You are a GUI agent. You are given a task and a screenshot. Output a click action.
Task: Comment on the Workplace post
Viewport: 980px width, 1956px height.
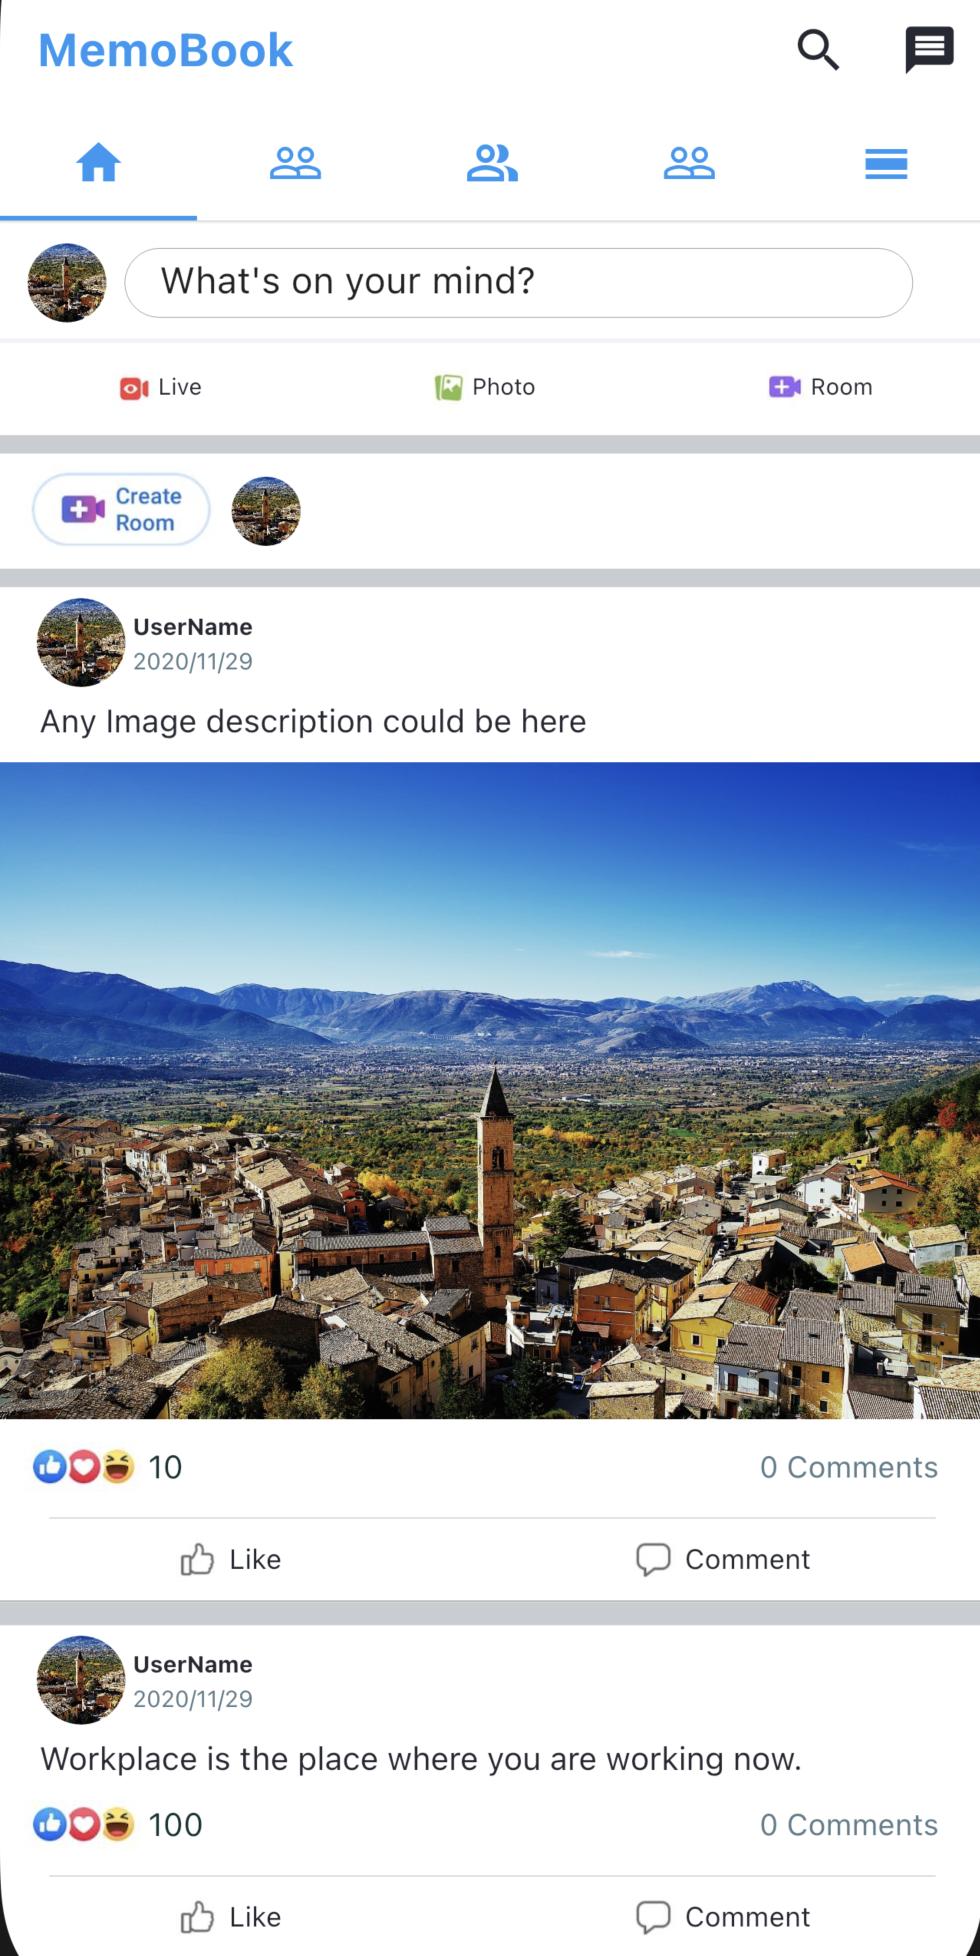pyautogui.click(x=723, y=1917)
